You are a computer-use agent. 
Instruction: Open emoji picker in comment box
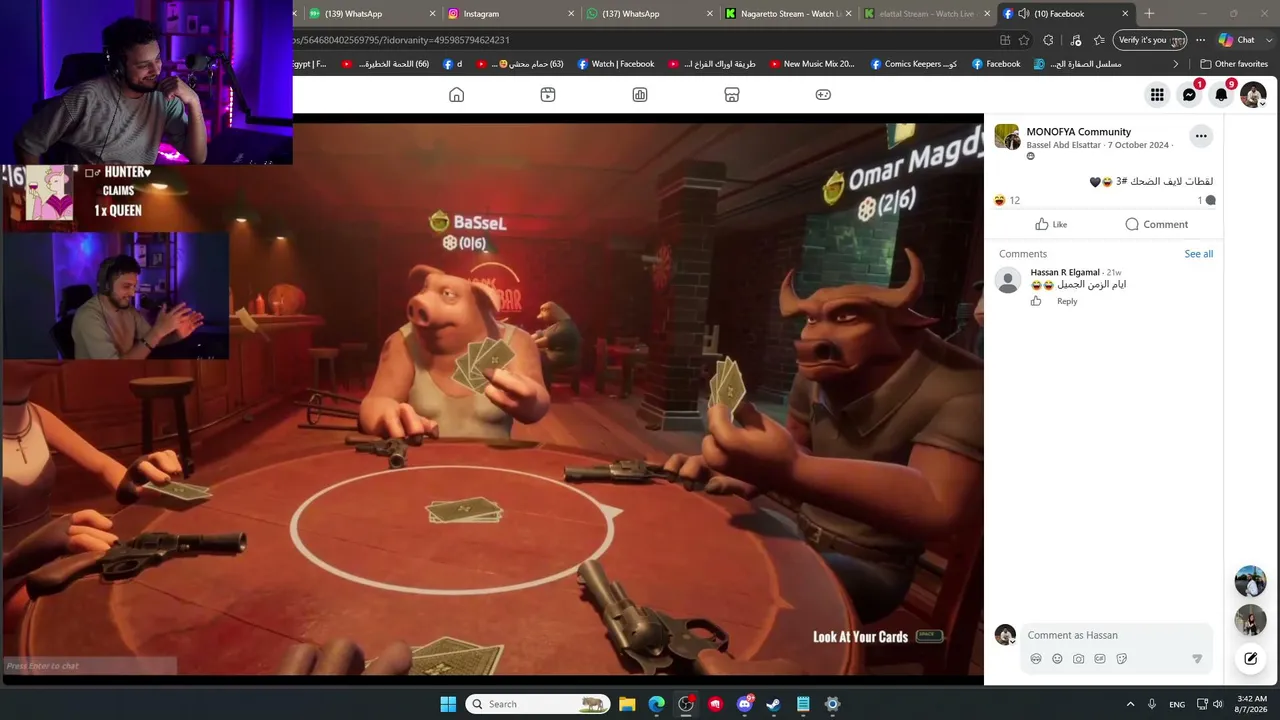(x=1057, y=659)
